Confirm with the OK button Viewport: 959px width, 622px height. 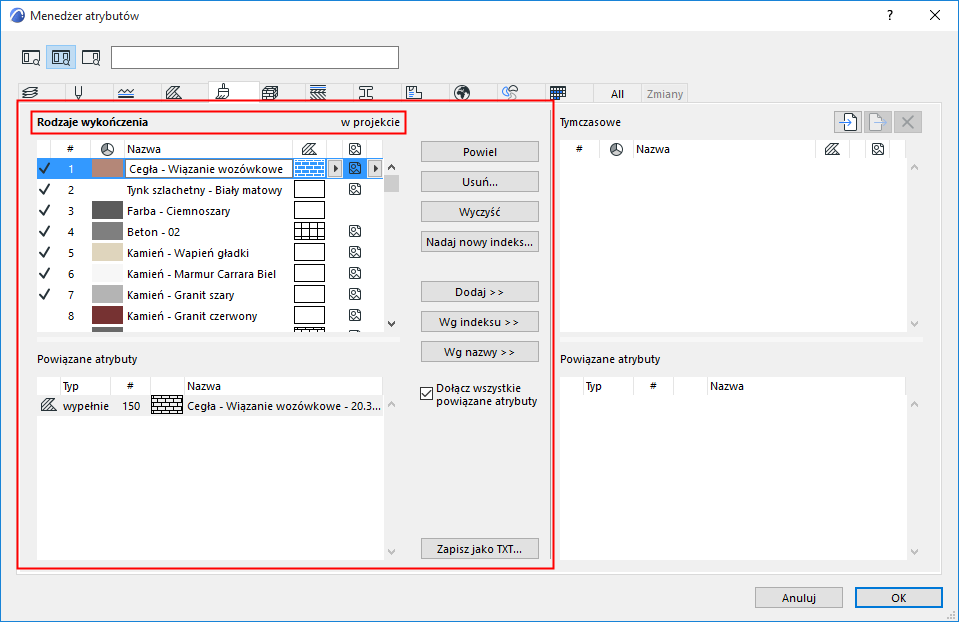[898, 598]
